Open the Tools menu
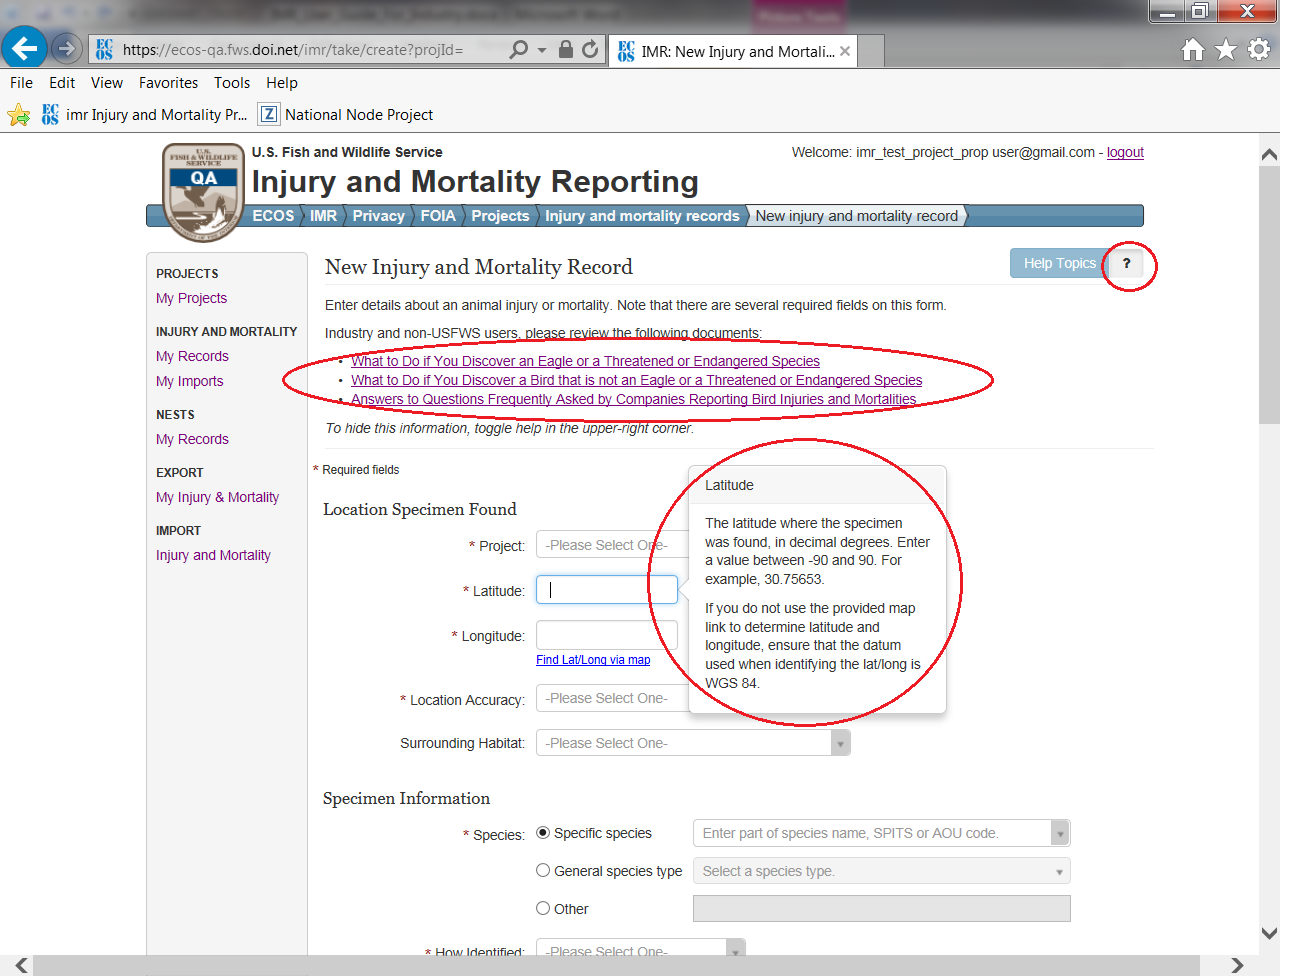Viewport: 1312px width, 976px height. [x=232, y=83]
